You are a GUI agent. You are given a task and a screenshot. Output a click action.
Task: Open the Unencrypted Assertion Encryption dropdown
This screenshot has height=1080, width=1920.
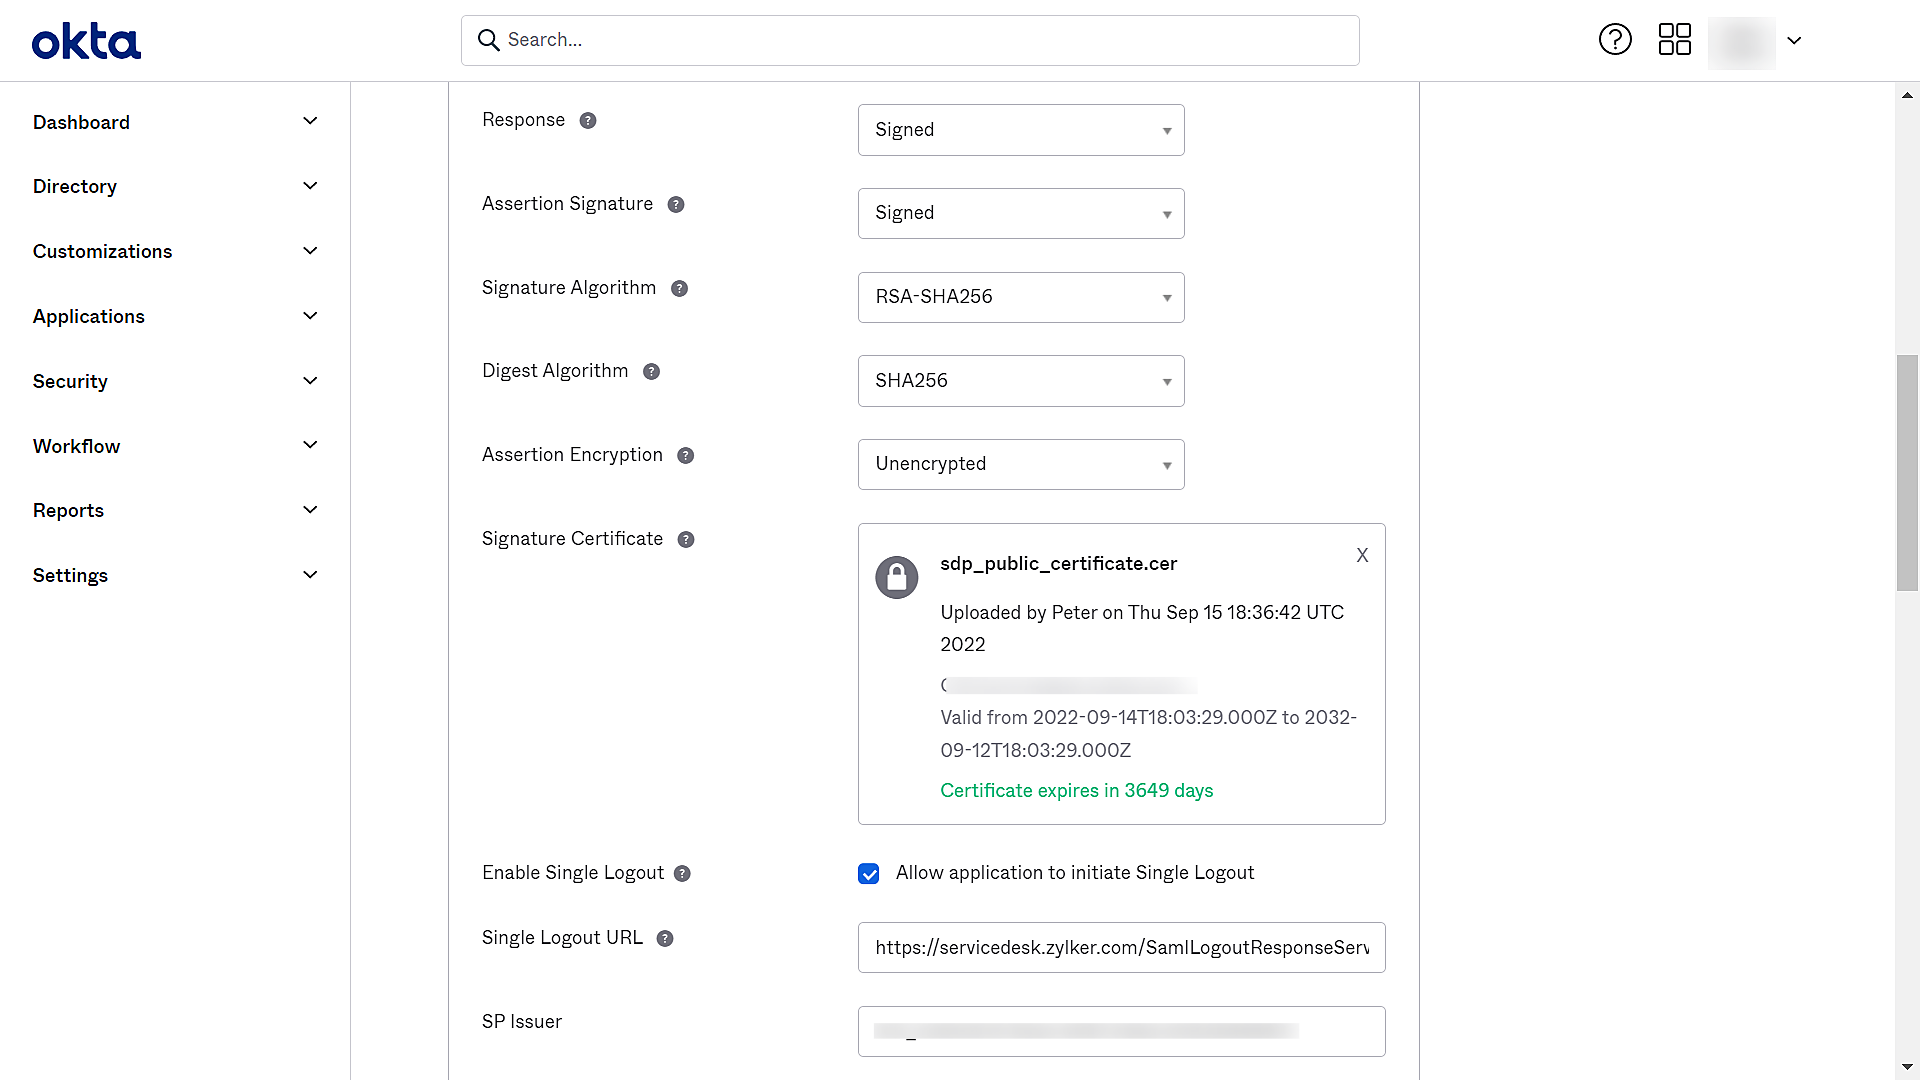click(1021, 464)
